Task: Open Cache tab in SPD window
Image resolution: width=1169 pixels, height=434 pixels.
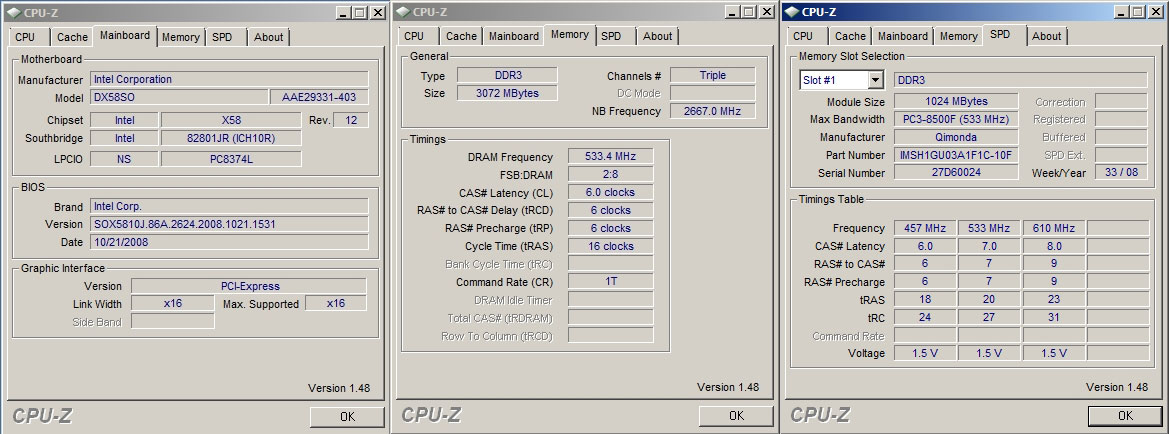Action: (x=851, y=36)
